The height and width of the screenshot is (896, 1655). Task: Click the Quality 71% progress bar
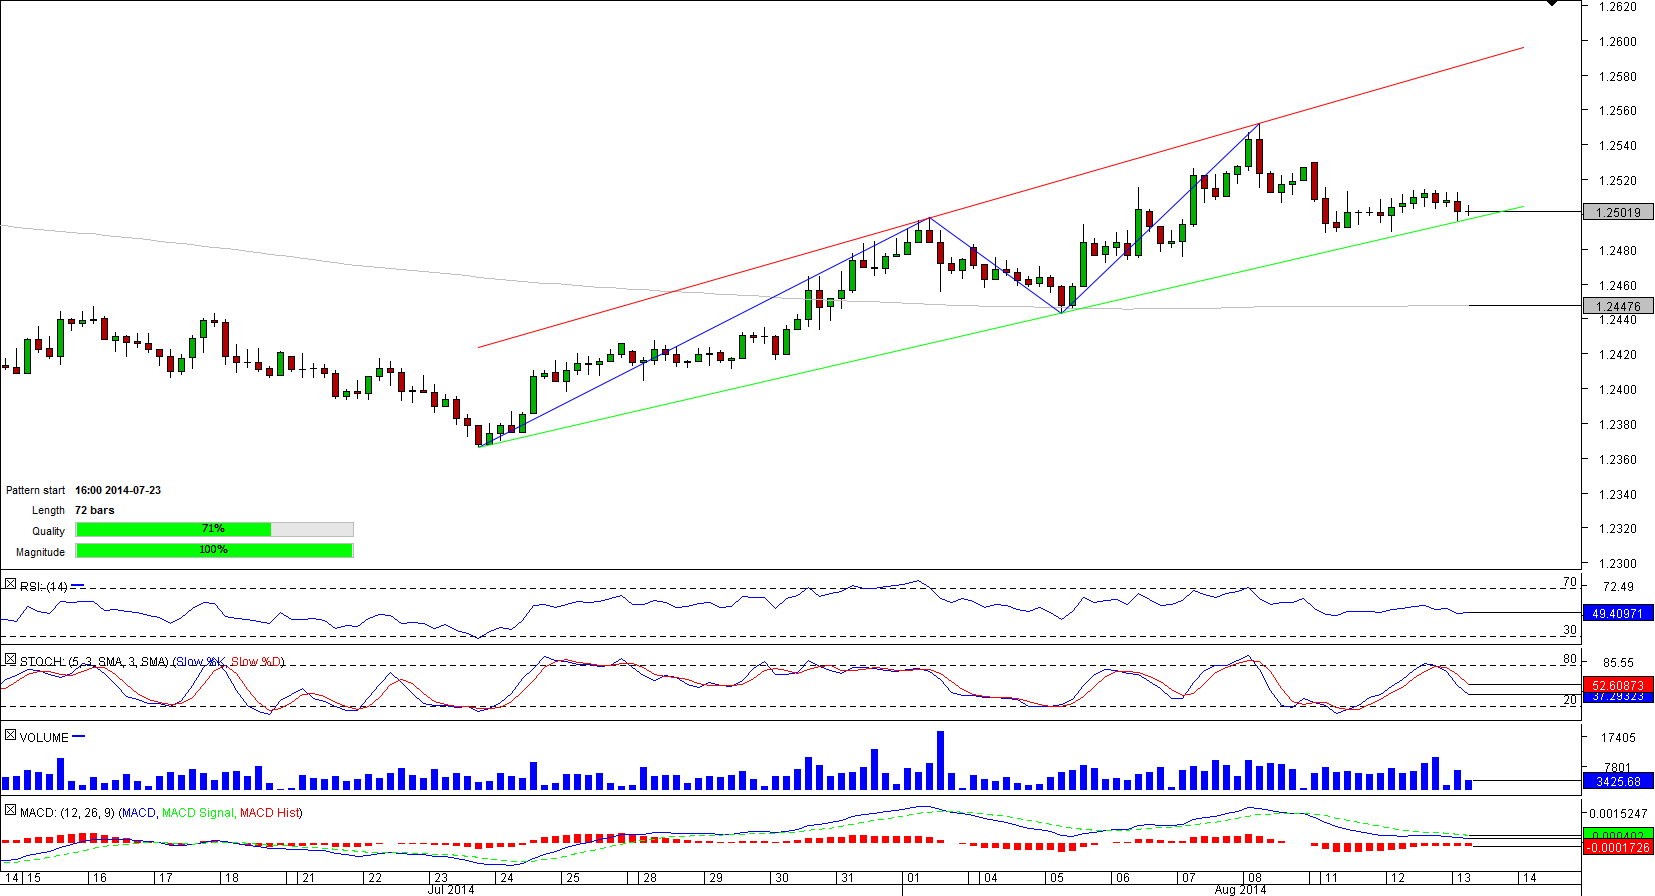(214, 529)
